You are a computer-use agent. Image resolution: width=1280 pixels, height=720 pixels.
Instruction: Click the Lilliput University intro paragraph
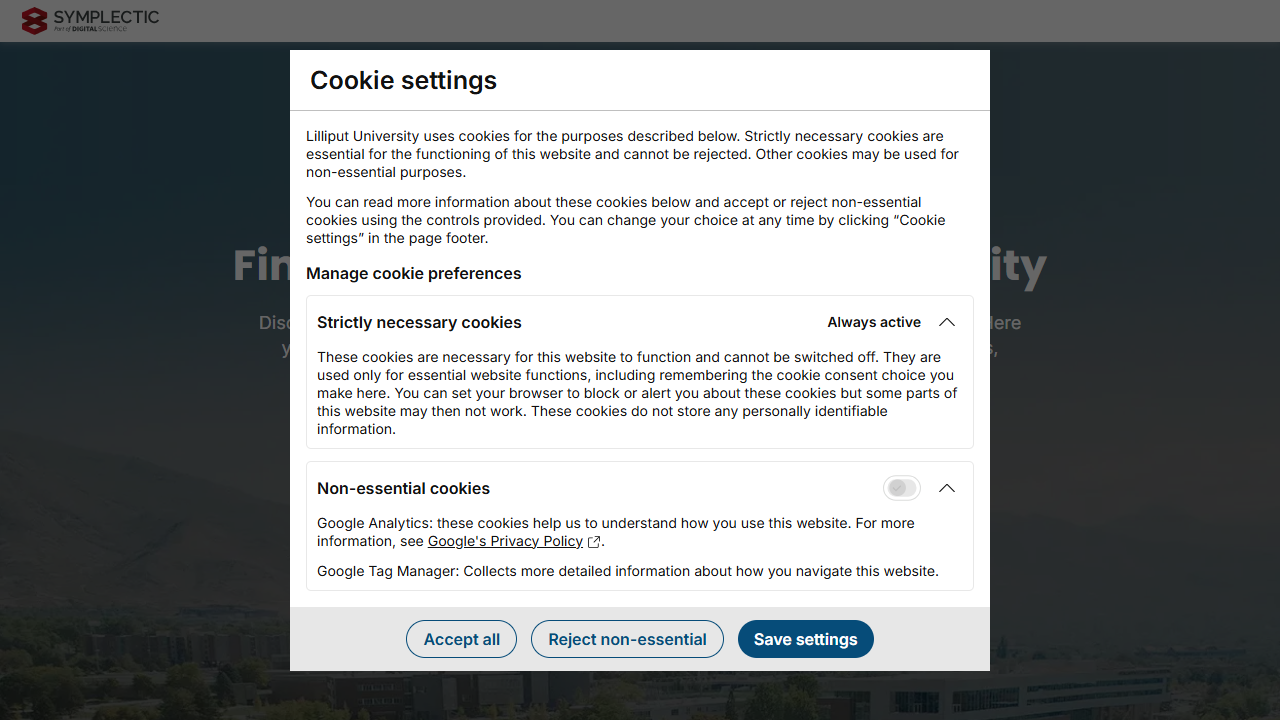click(630, 154)
